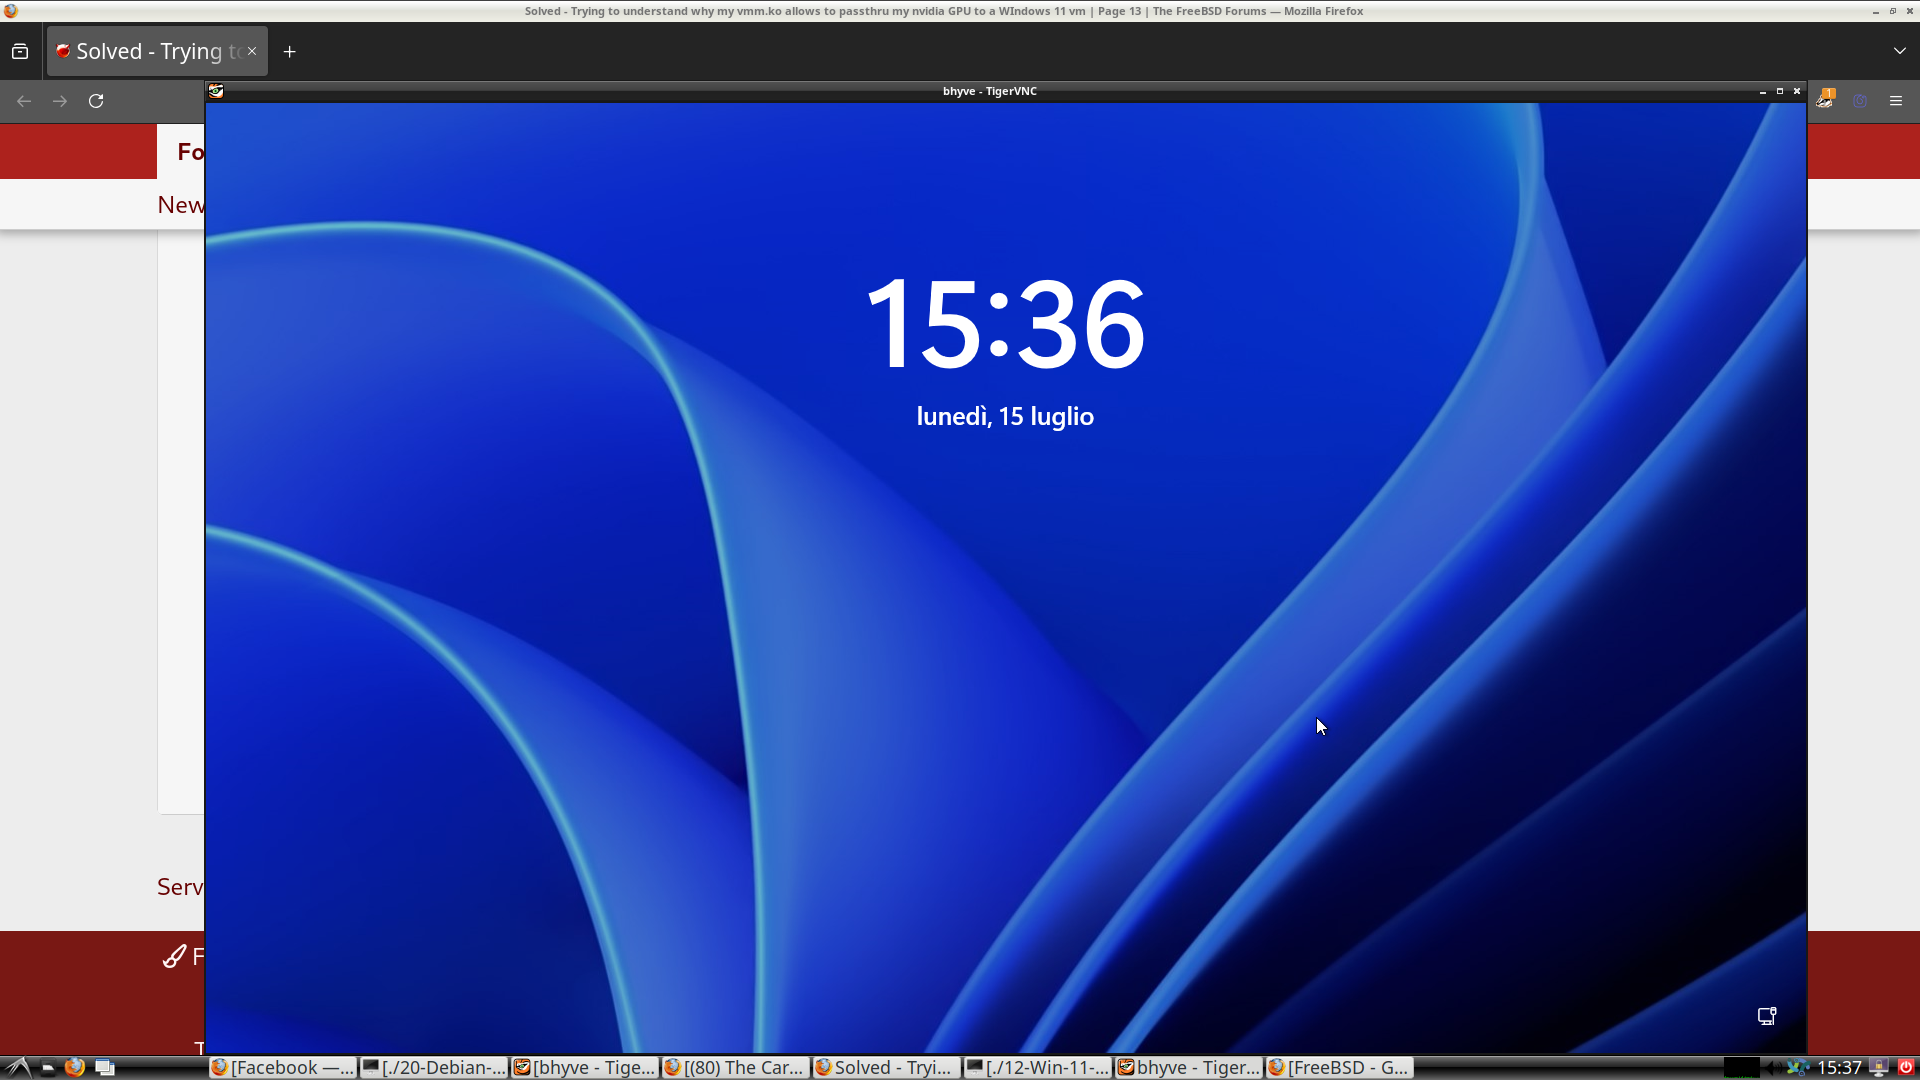Screen dimensions: 1920x1080
Task: Click 'New' link in forum navigation
Action: (181, 205)
